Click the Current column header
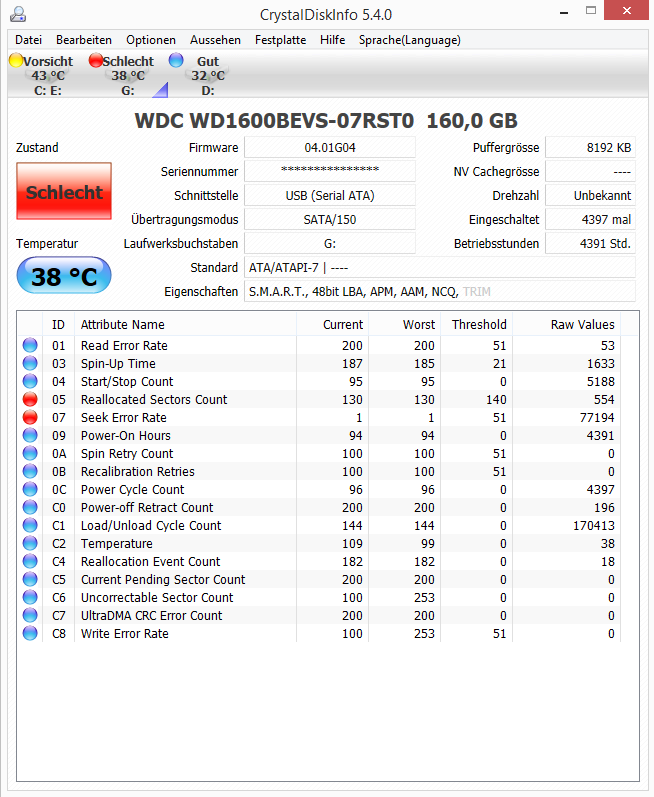The height and width of the screenshot is (797, 654). click(x=332, y=324)
